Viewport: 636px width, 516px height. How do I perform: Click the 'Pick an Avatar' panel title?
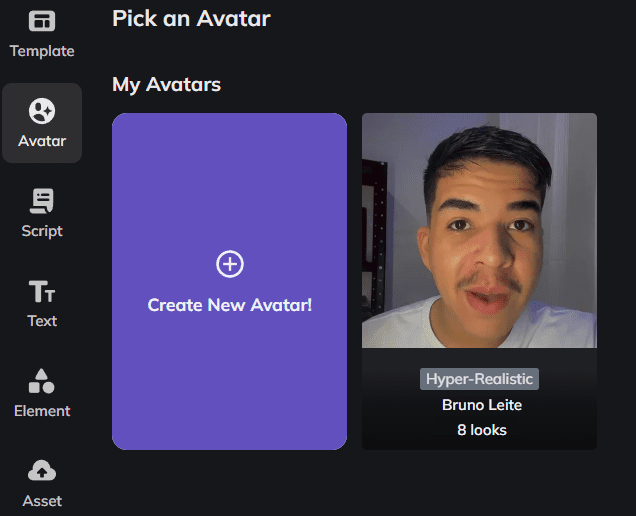(191, 18)
